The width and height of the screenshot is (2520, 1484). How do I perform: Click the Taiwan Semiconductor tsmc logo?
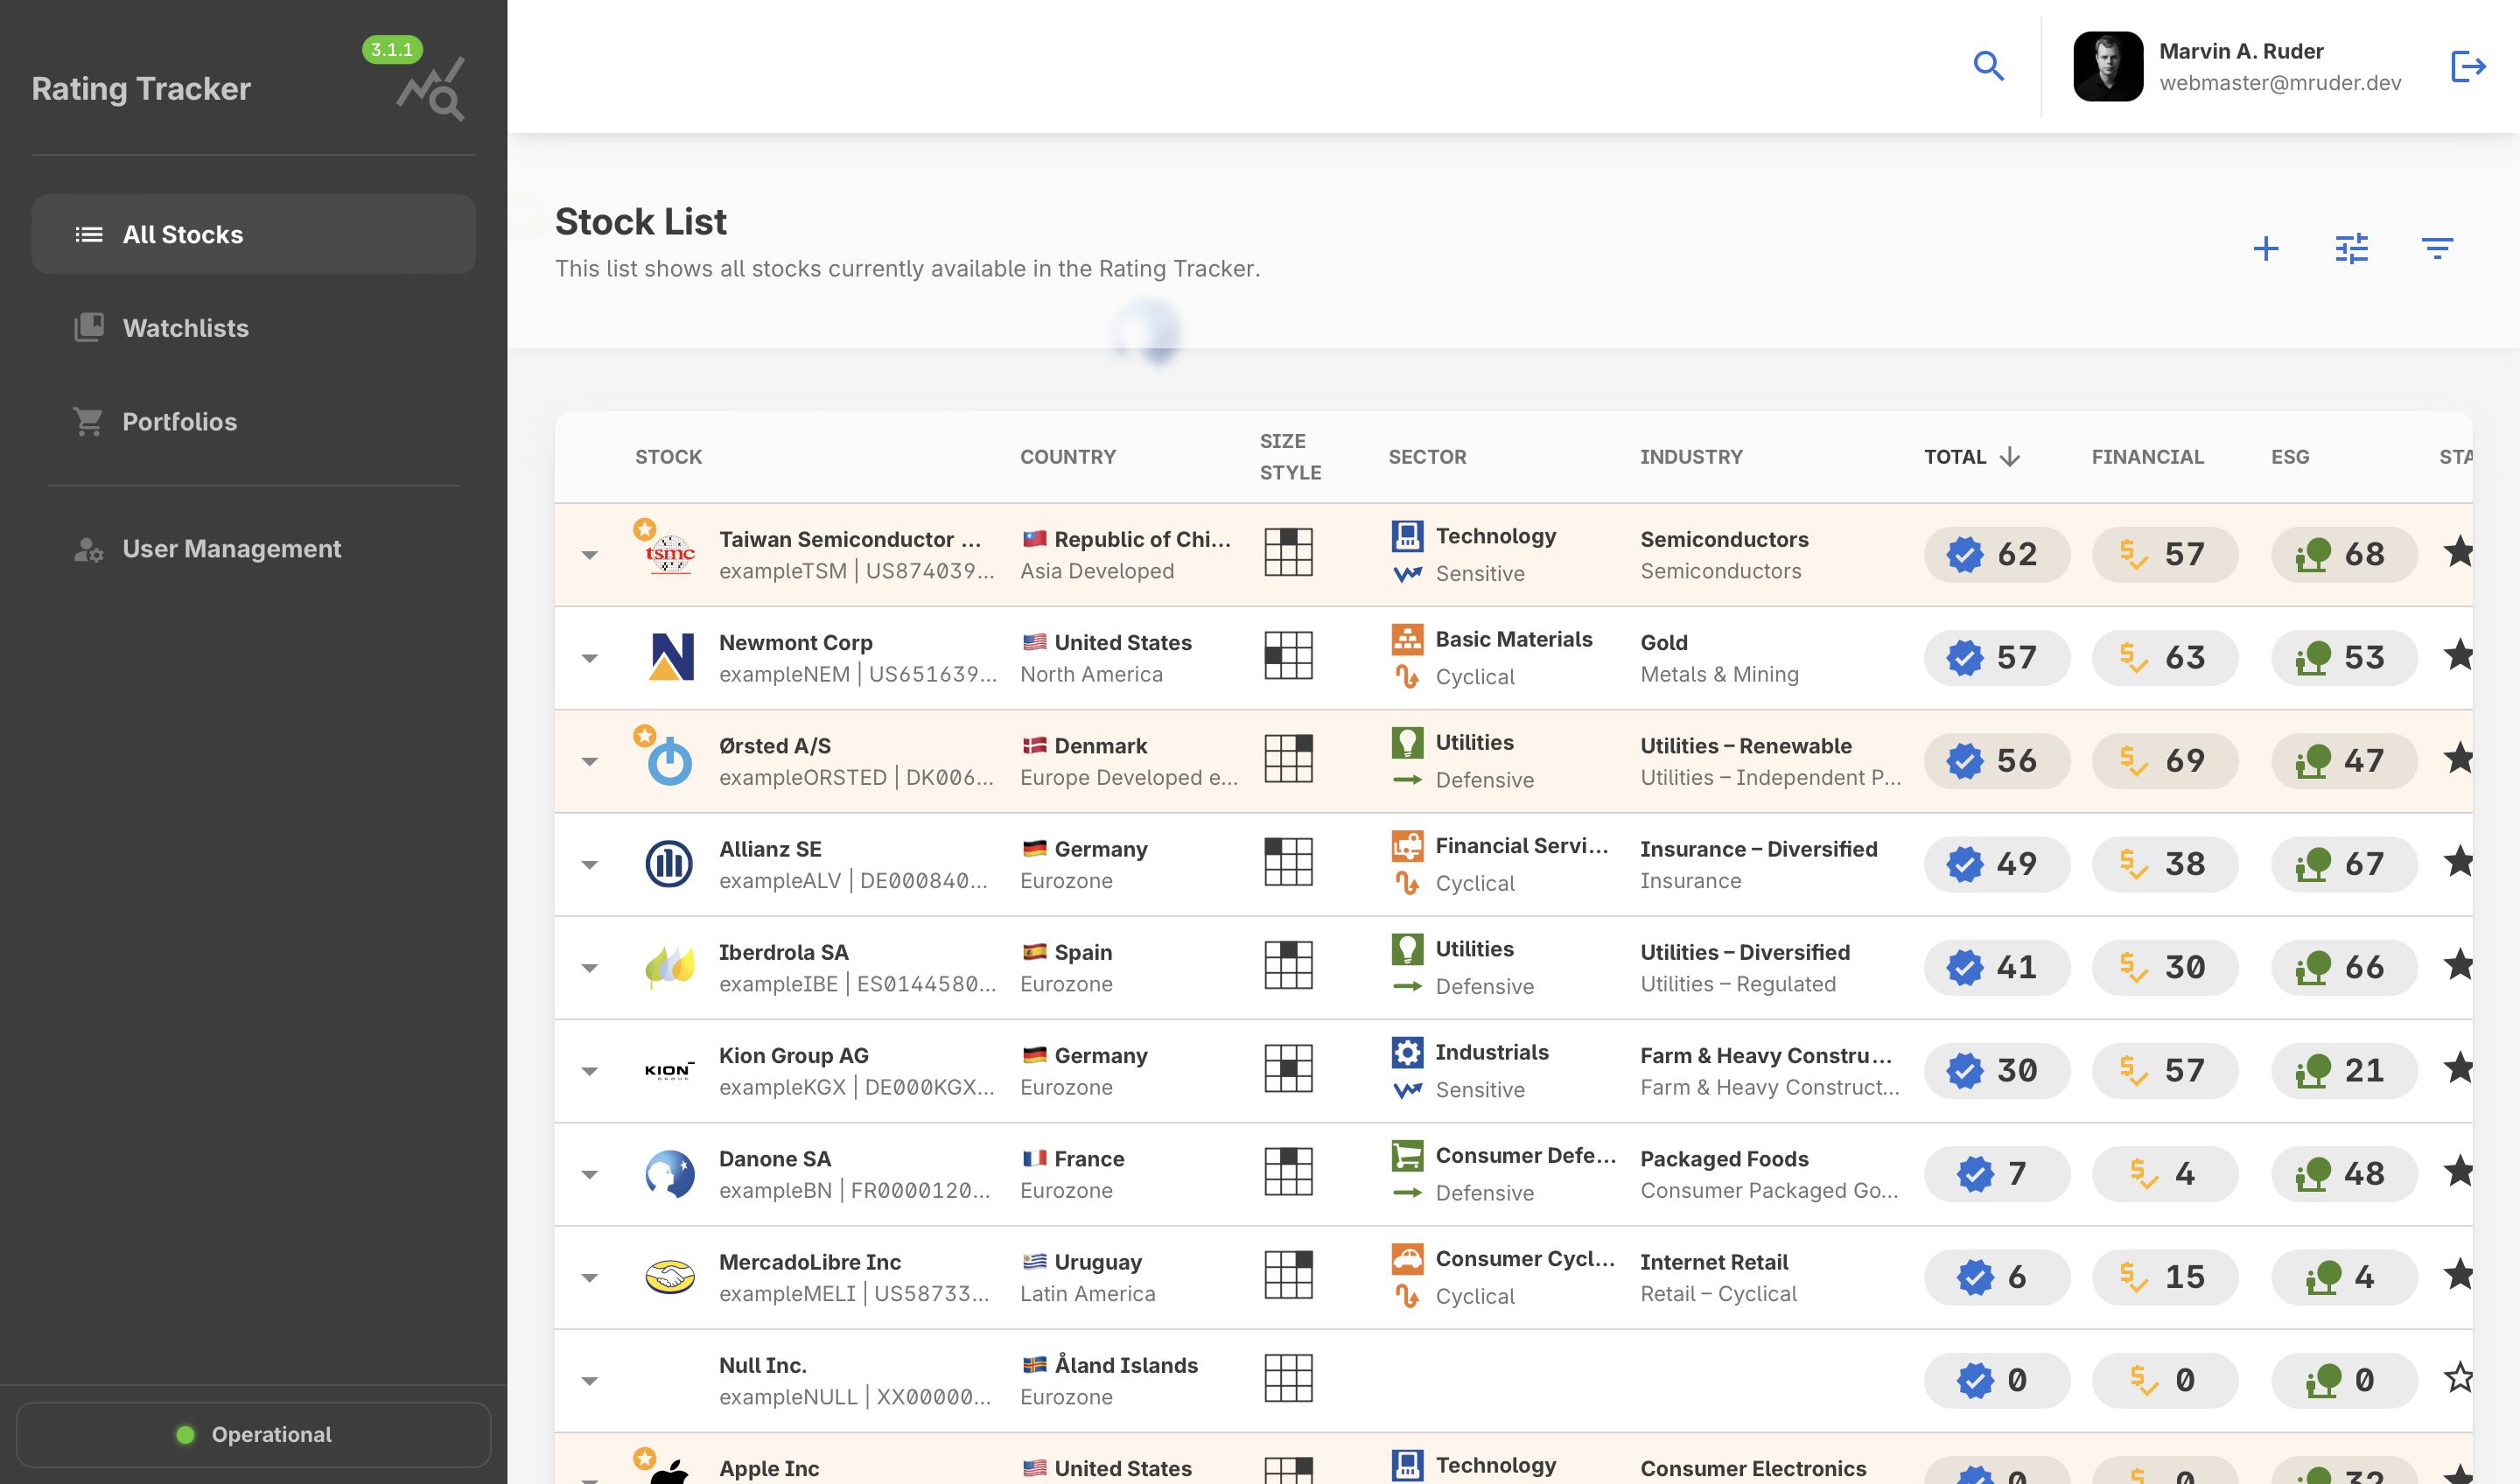click(669, 553)
